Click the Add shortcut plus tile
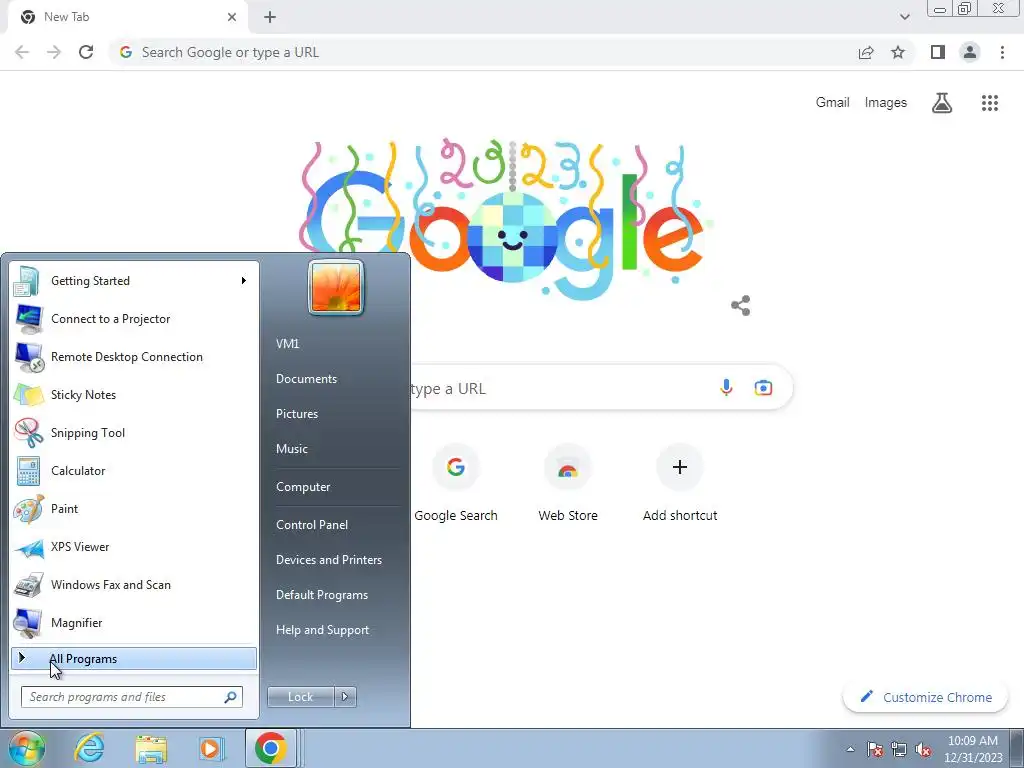The height and width of the screenshot is (768, 1024). click(680, 483)
